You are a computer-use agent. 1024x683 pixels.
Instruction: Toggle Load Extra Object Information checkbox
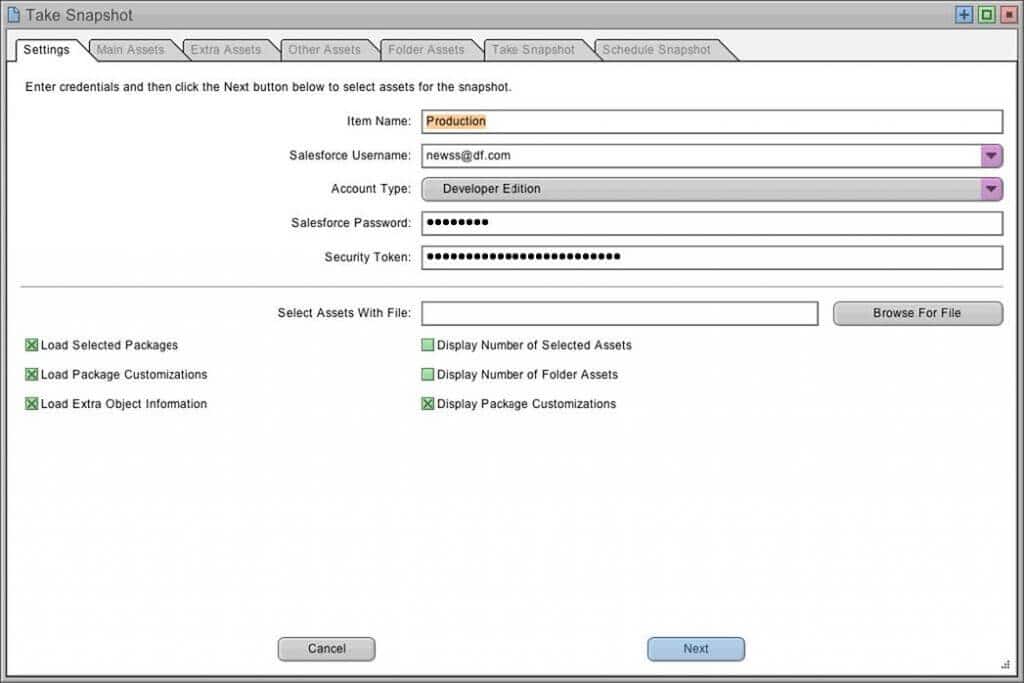click(x=31, y=404)
